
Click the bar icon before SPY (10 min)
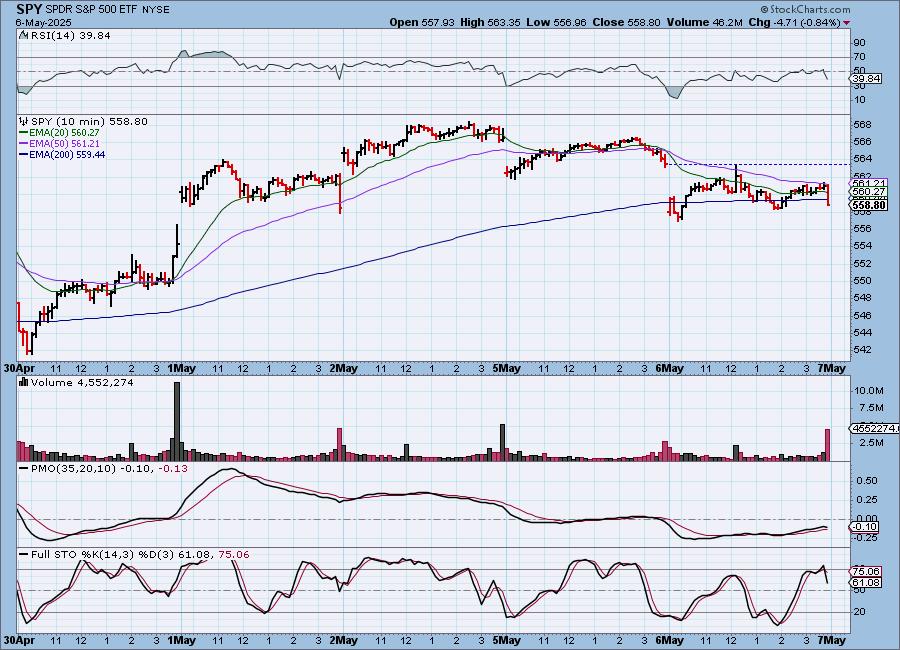(x=24, y=121)
